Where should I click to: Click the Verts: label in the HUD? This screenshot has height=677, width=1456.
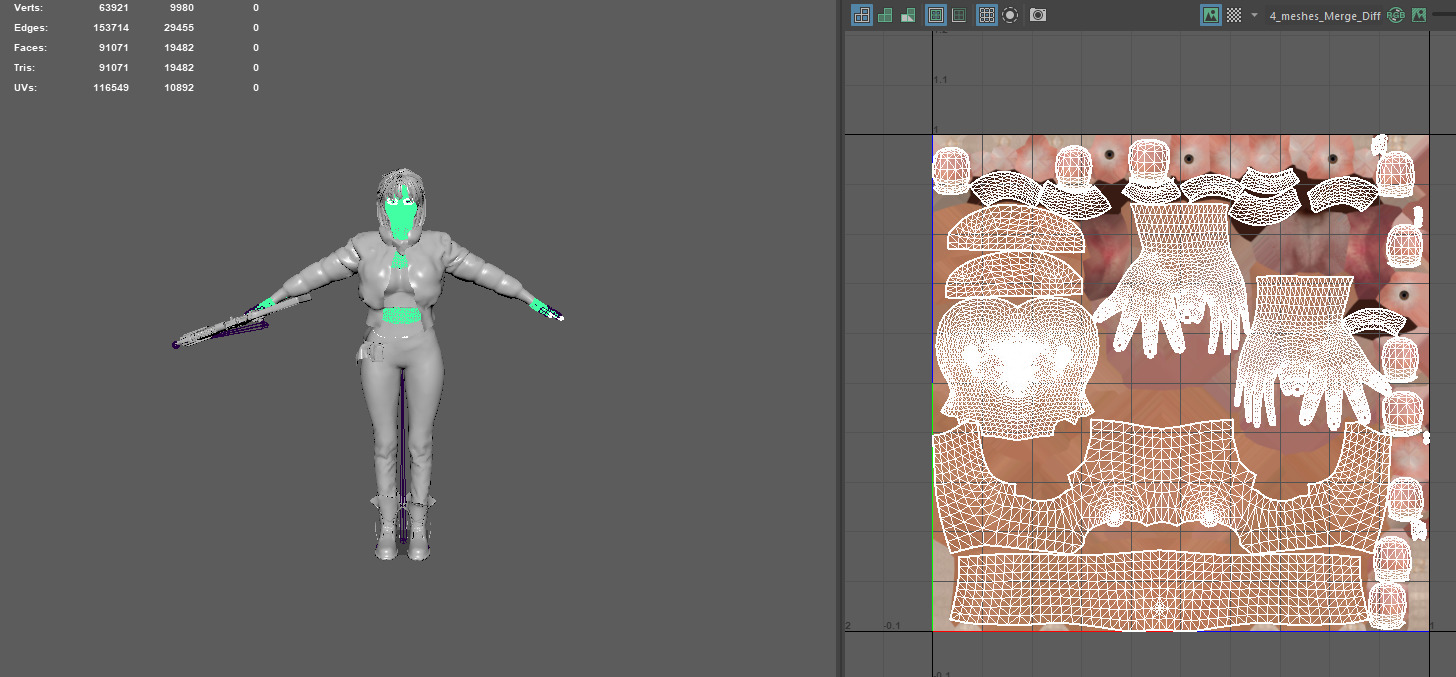[29, 8]
